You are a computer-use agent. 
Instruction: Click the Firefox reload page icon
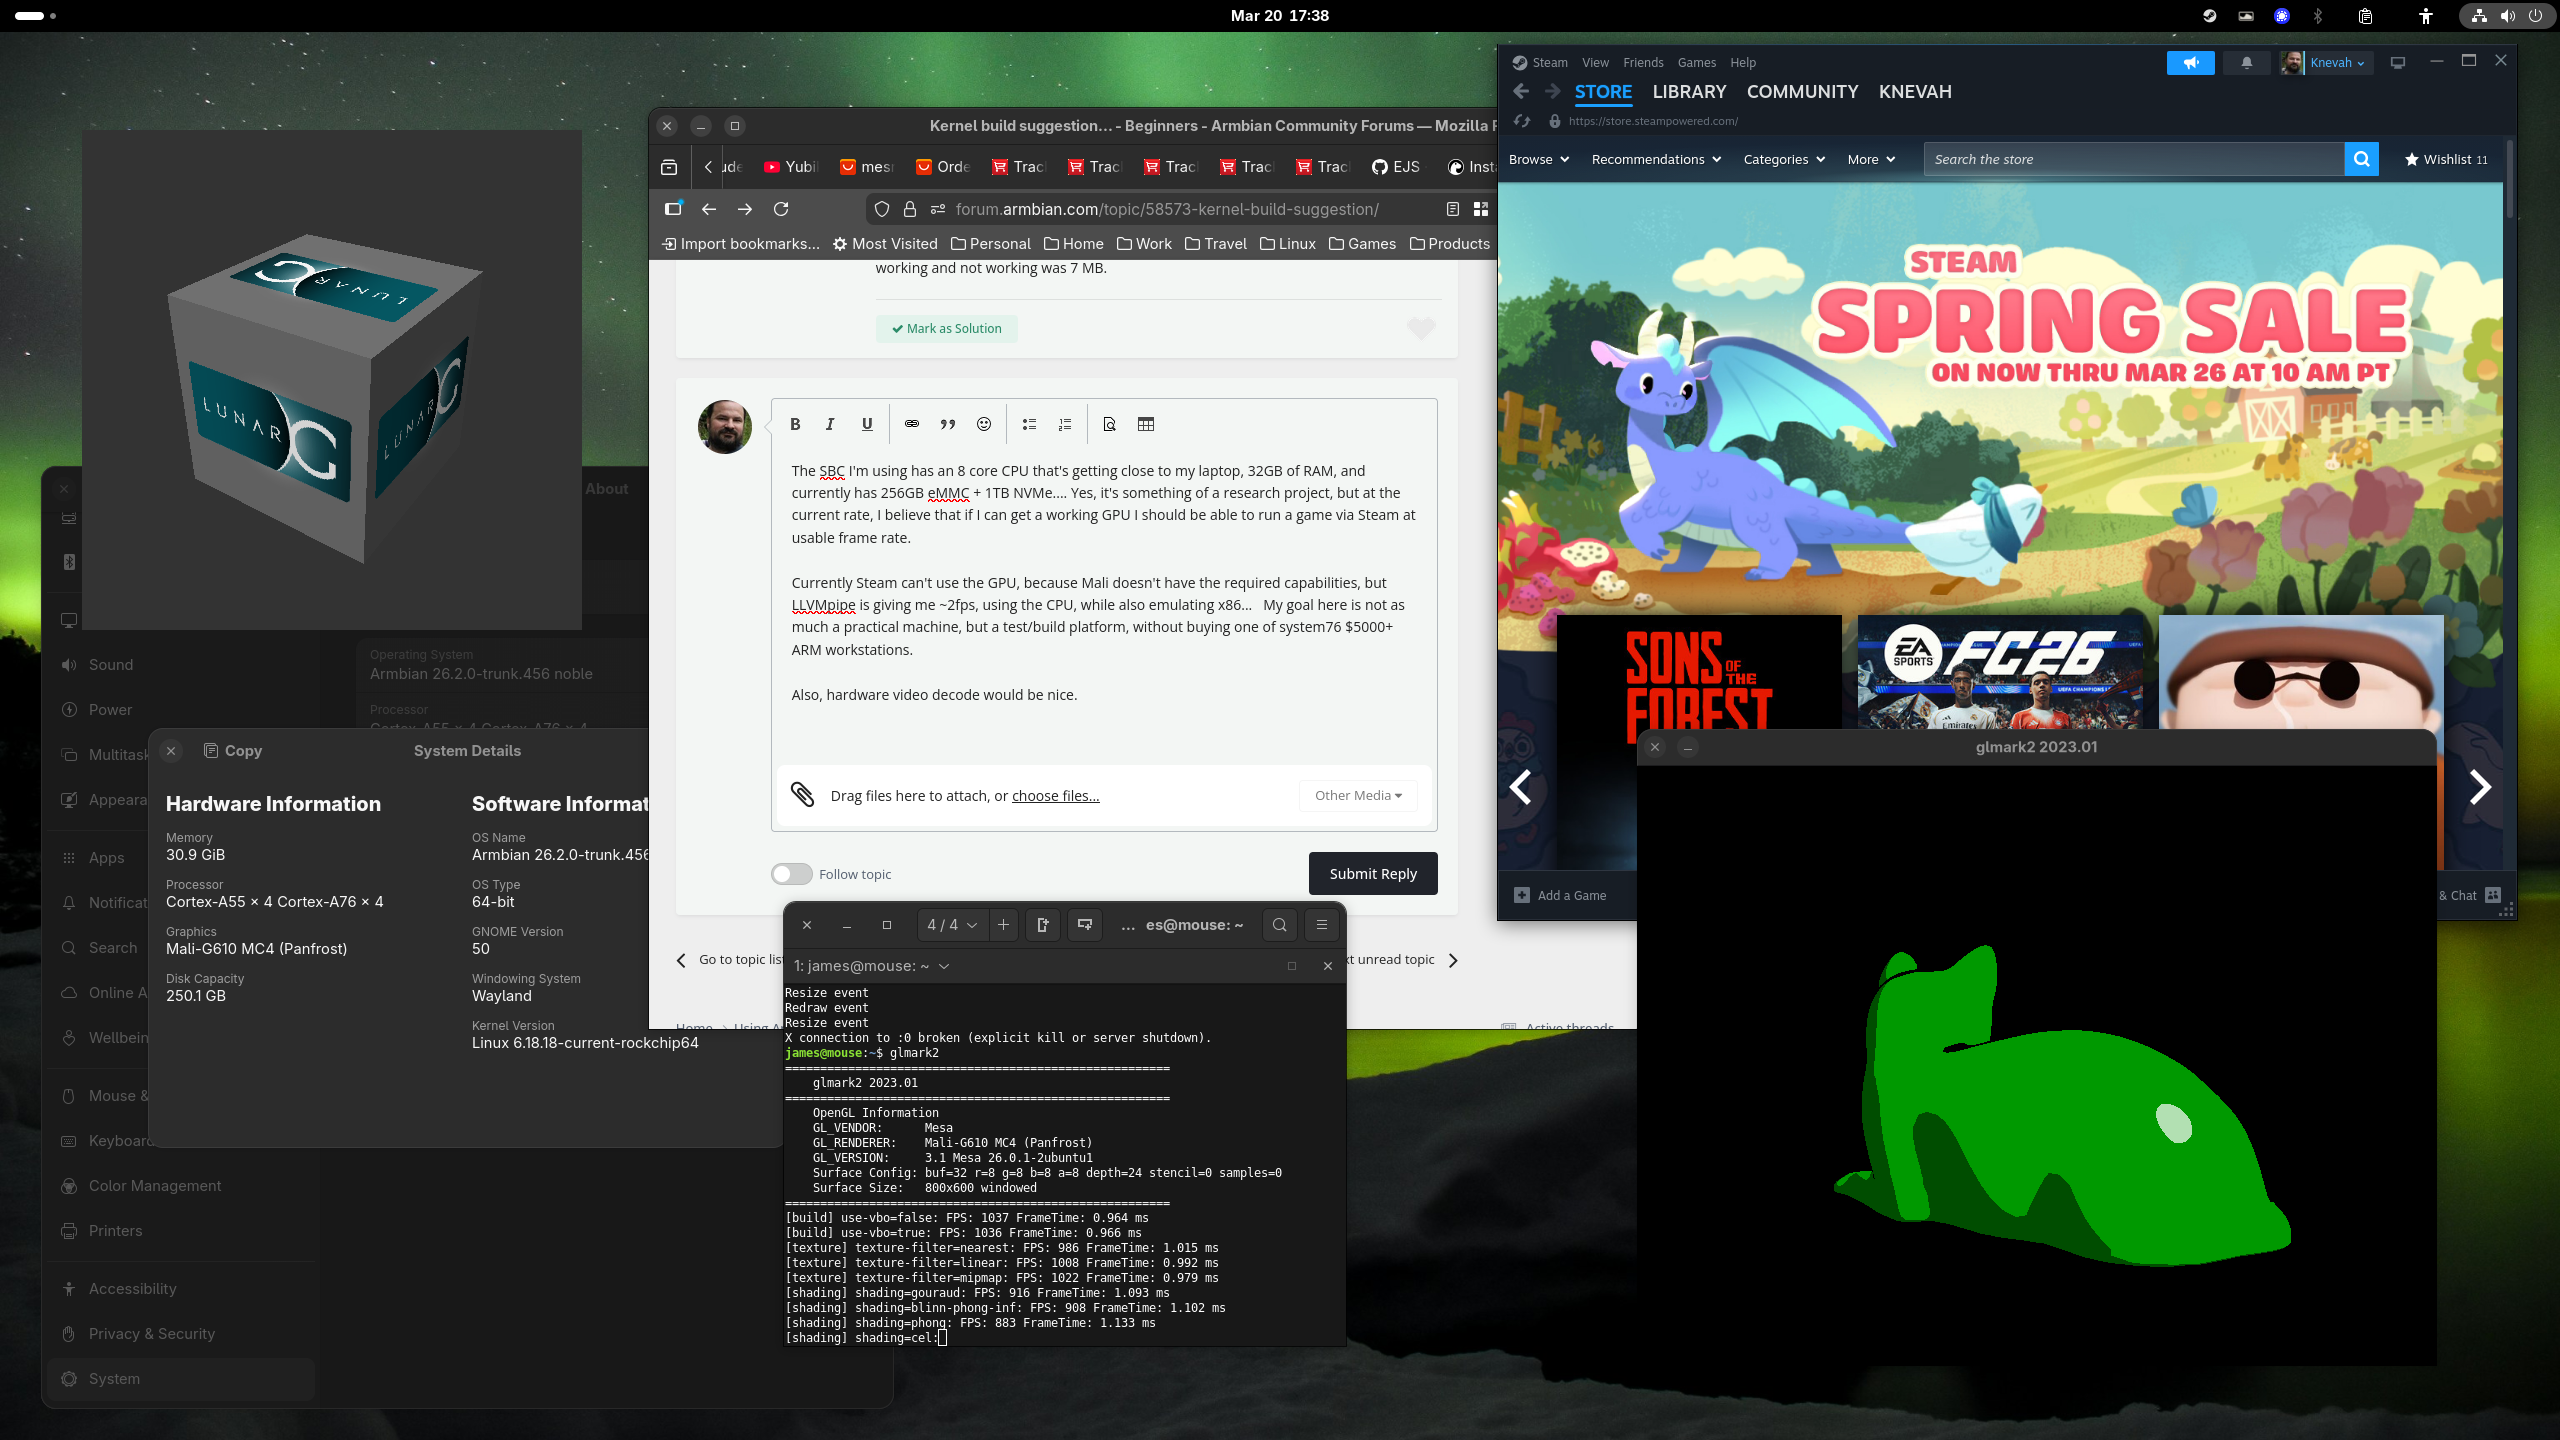(x=781, y=209)
